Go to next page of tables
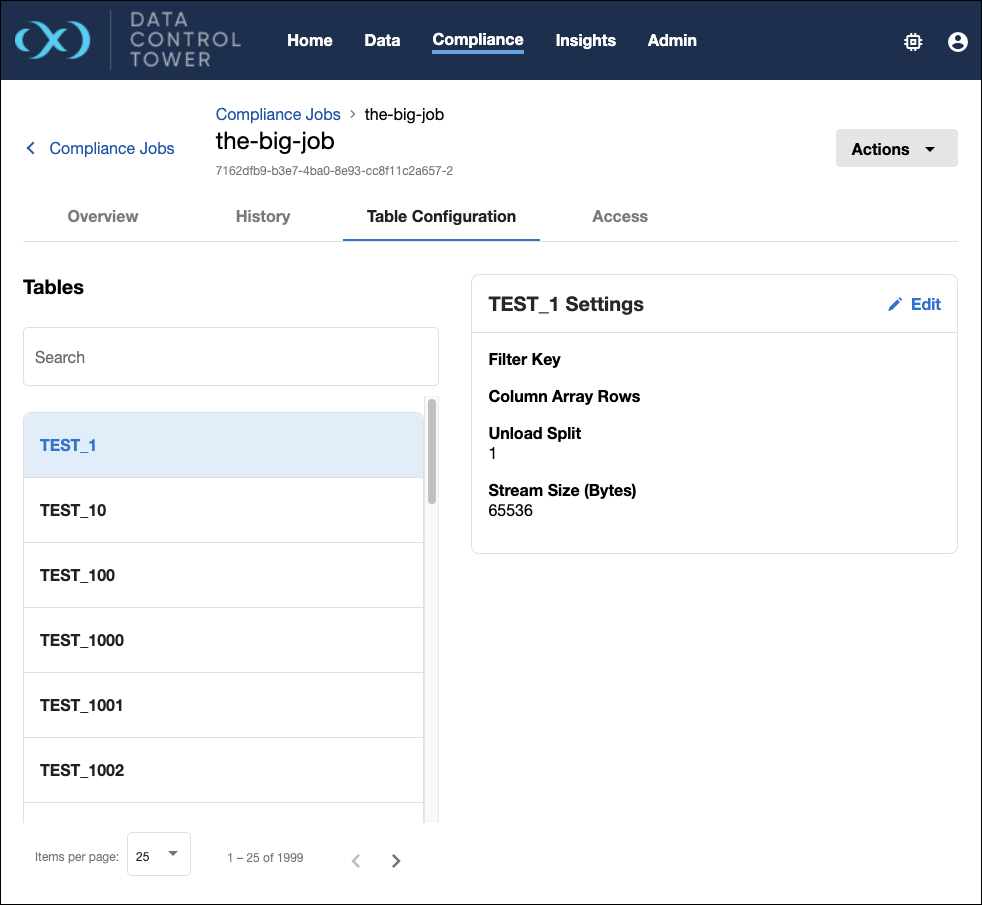The height and width of the screenshot is (905, 982). click(396, 860)
